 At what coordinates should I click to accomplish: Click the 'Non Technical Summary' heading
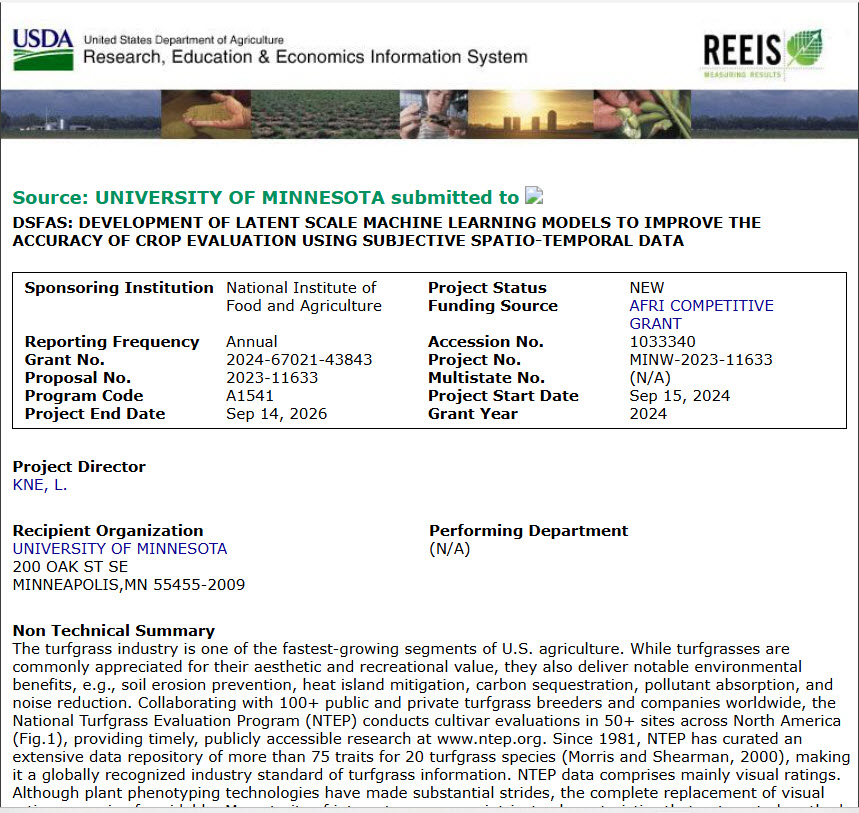click(x=113, y=631)
